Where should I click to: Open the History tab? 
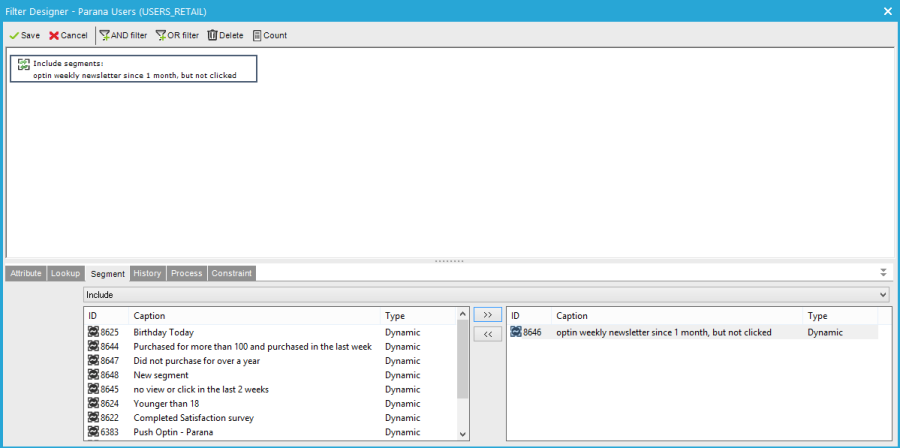(147, 273)
